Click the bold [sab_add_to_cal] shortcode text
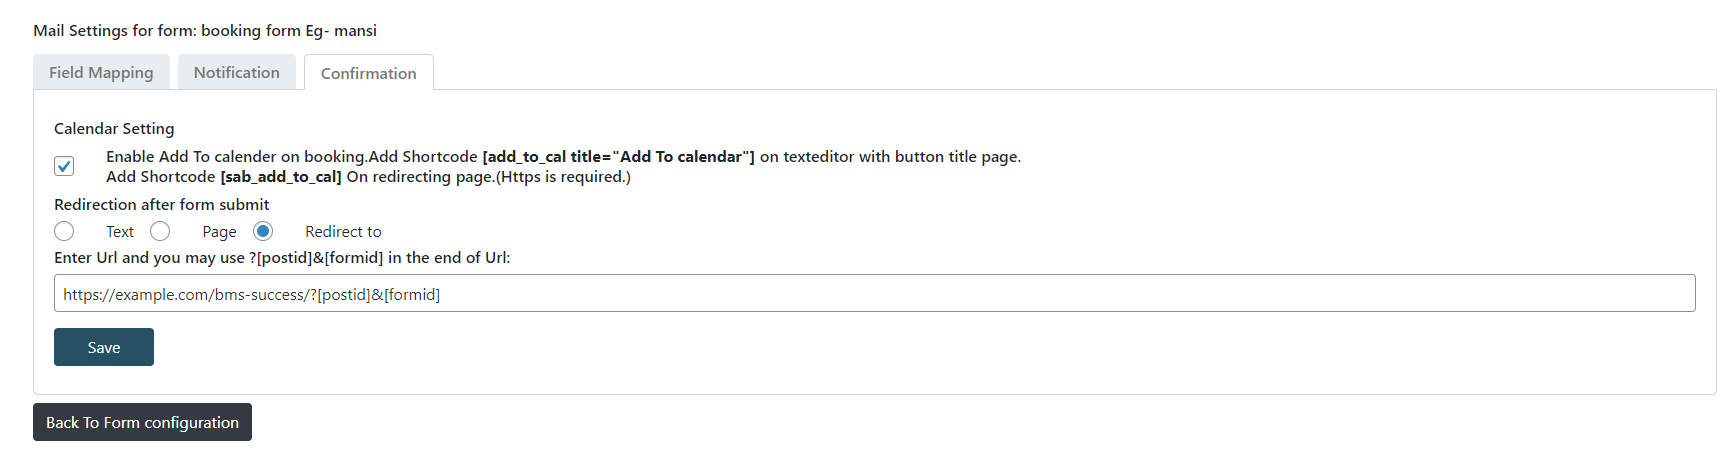1735x472 pixels. click(281, 177)
